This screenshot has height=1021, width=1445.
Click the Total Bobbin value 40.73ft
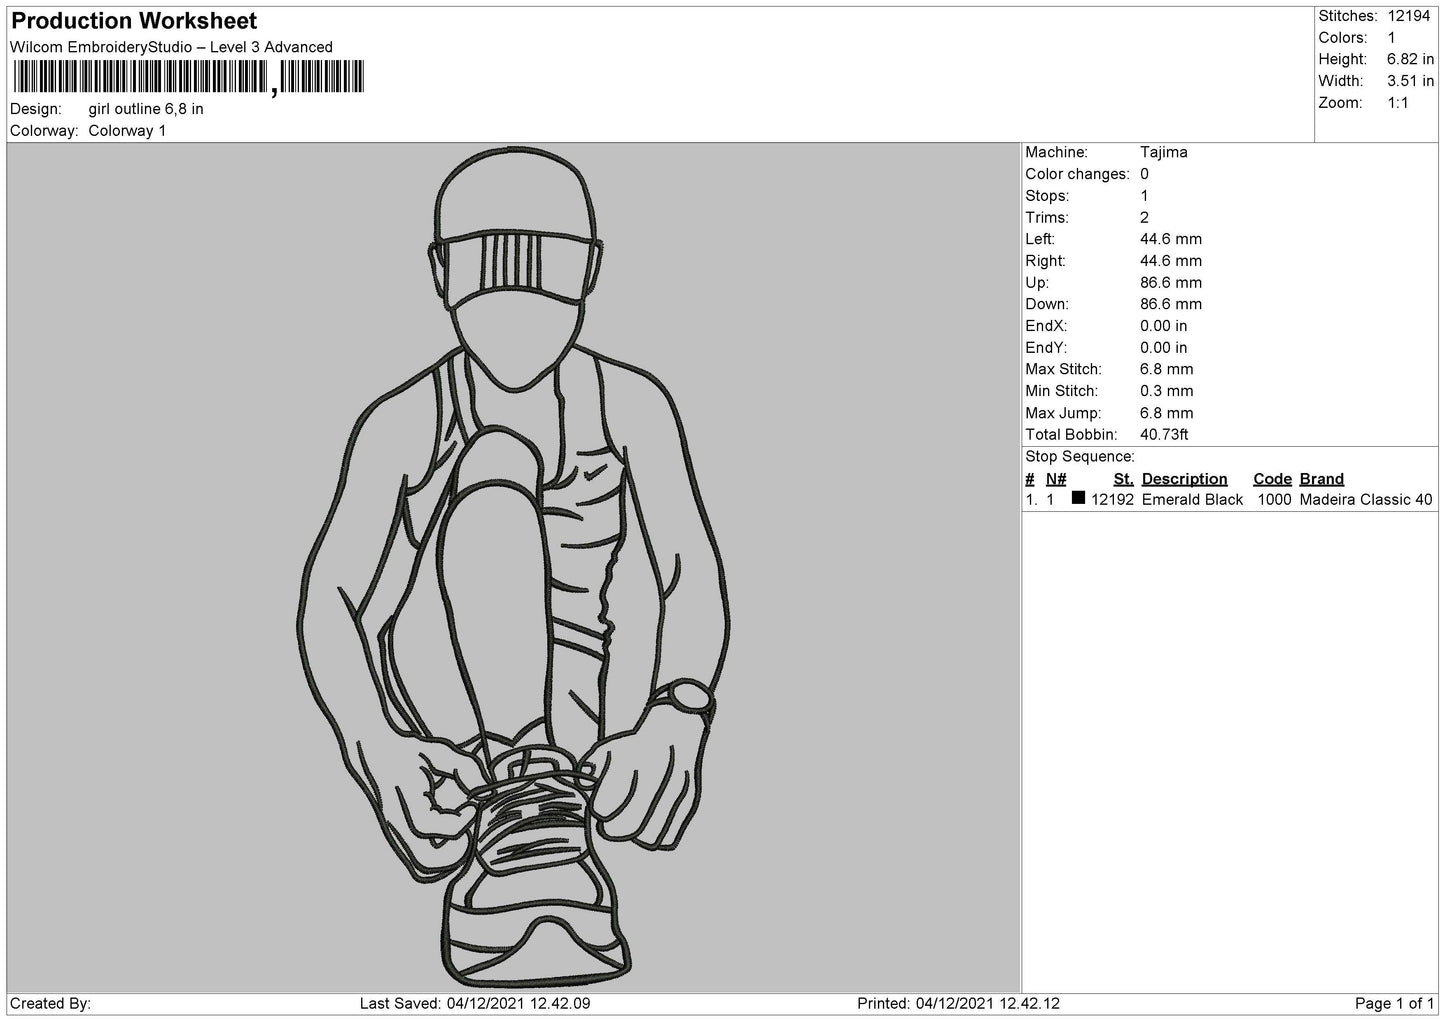click(x=1164, y=435)
